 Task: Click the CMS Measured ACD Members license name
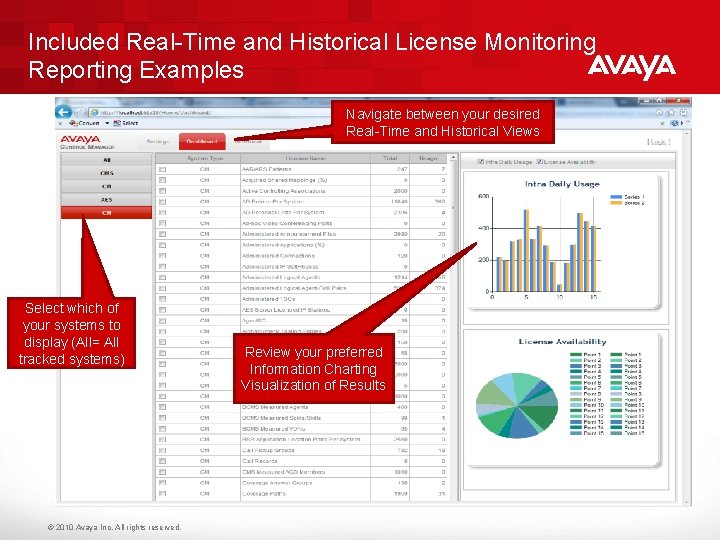coord(283,472)
